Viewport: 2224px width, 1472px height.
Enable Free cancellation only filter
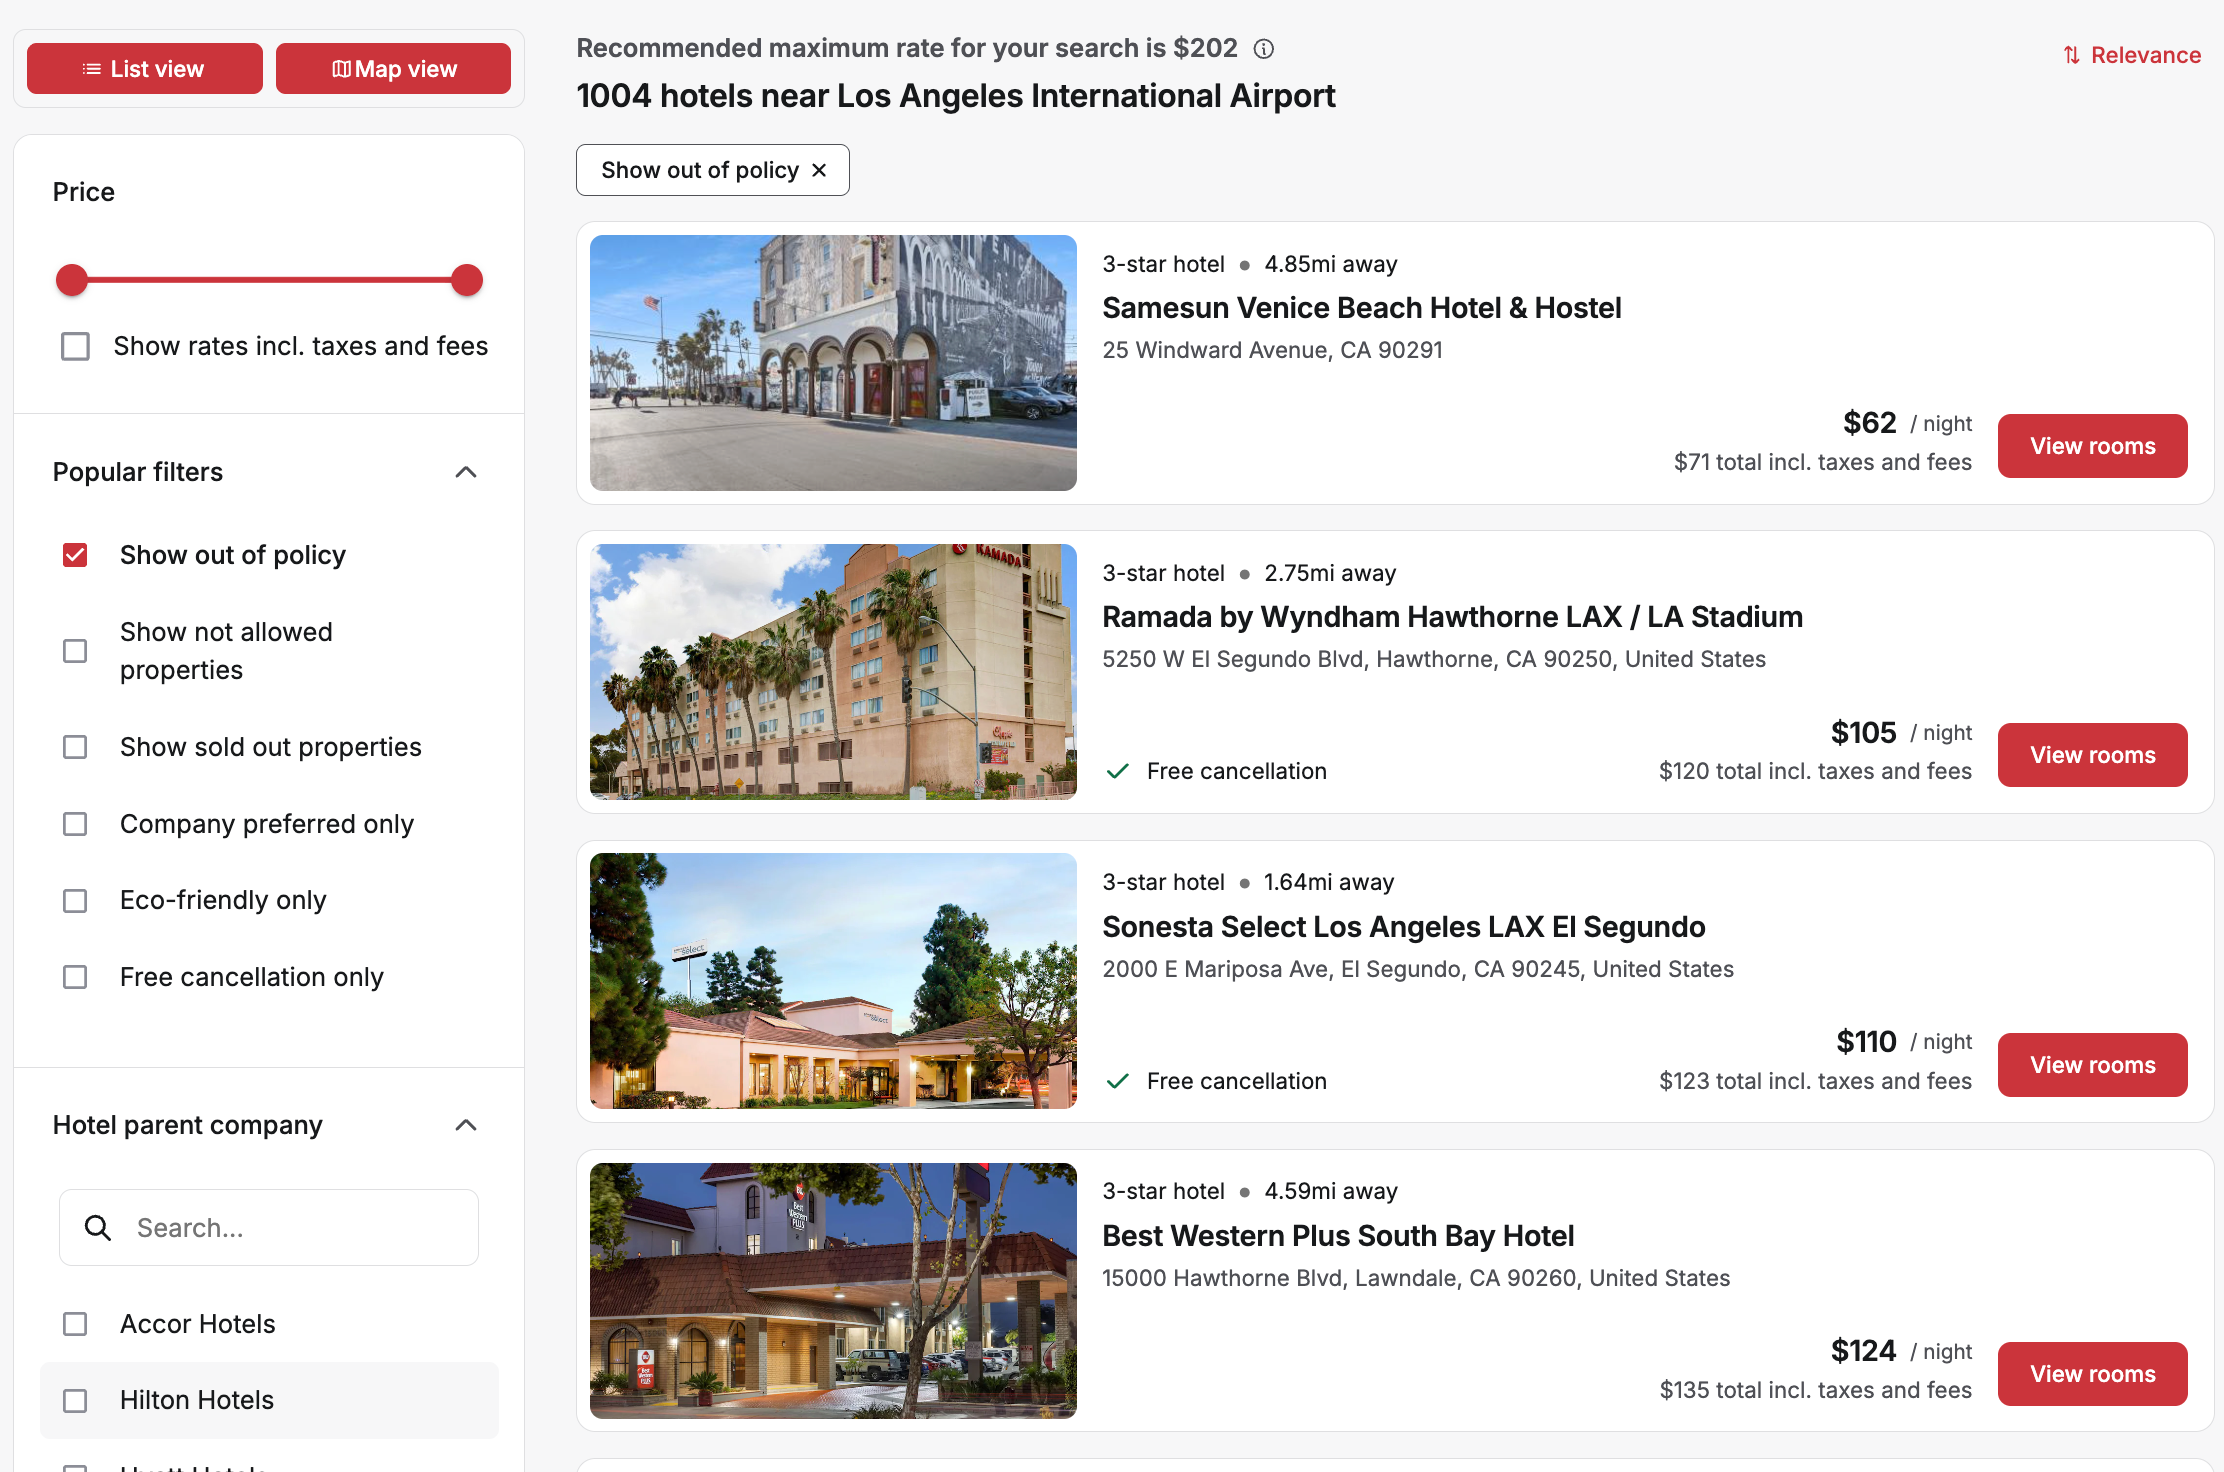point(75,977)
